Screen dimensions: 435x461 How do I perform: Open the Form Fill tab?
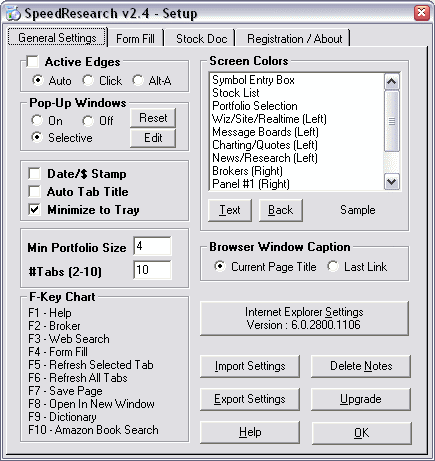pyautogui.click(x=135, y=39)
